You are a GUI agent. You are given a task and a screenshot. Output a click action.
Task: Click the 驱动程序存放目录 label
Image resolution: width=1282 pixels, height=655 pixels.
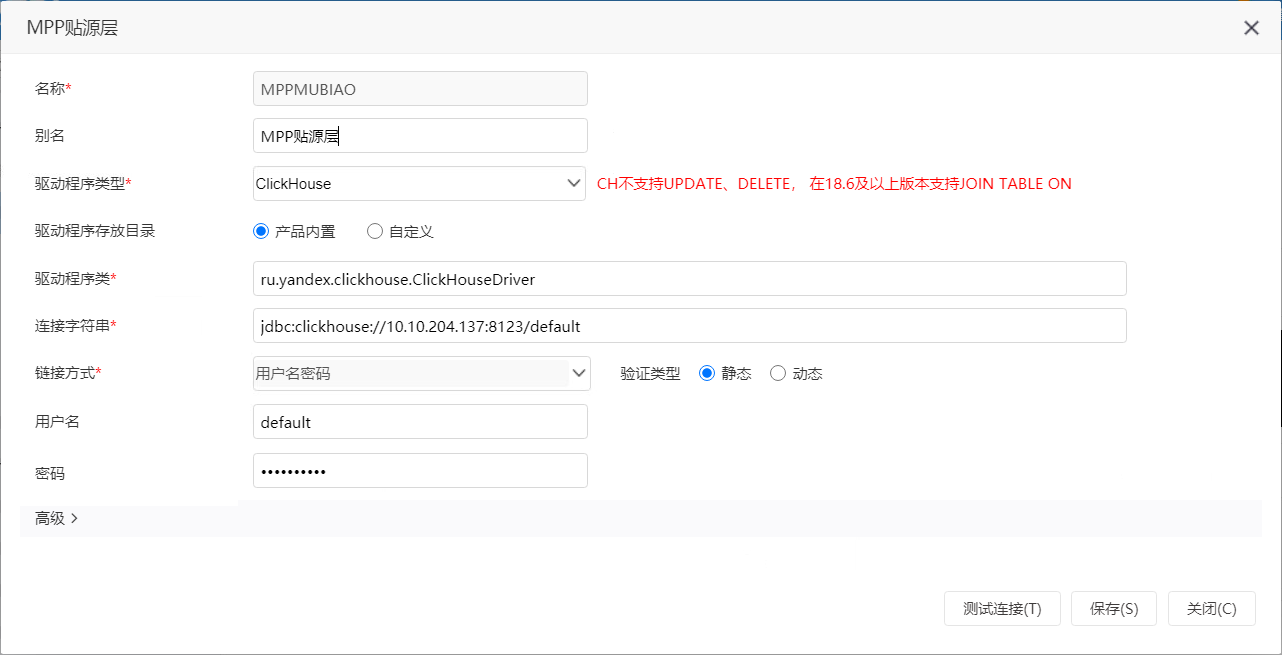(x=95, y=231)
